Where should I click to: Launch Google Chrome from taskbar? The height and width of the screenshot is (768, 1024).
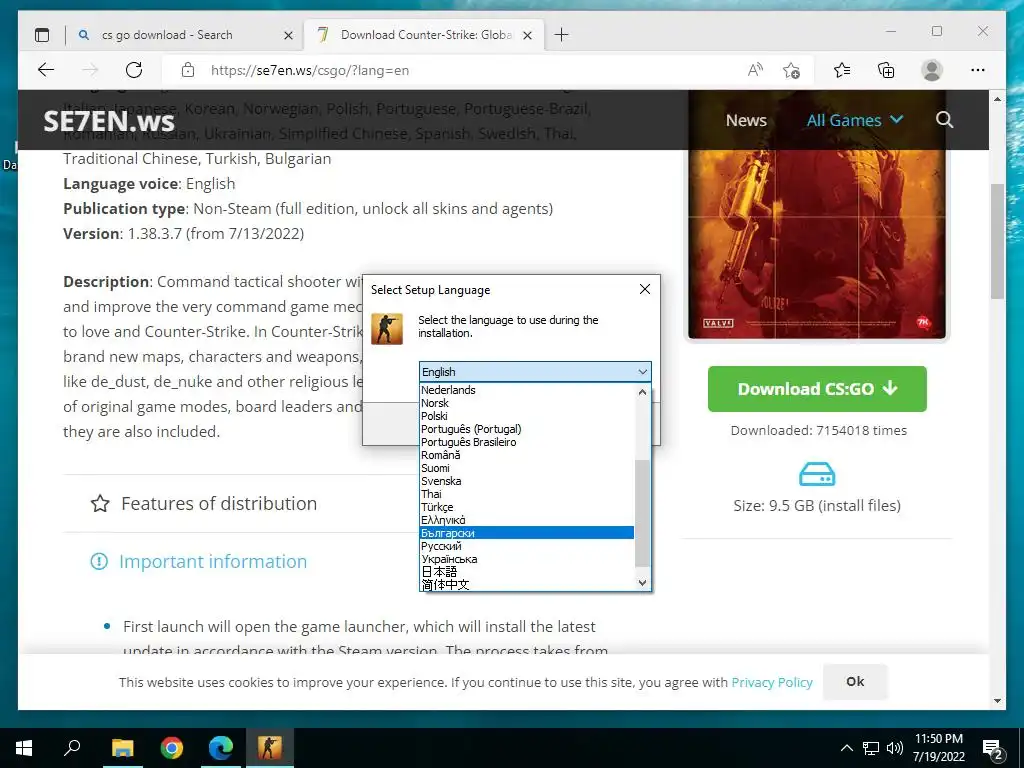172,748
